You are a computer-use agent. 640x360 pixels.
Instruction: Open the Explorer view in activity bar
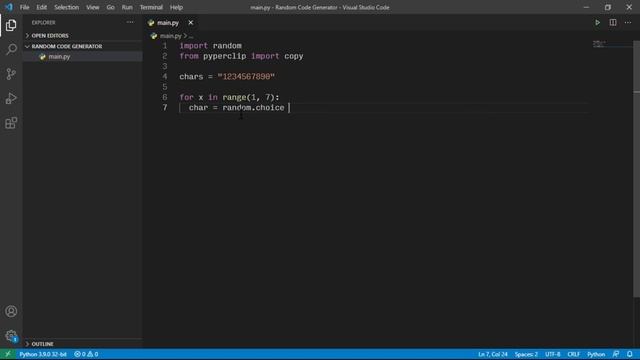point(11,25)
